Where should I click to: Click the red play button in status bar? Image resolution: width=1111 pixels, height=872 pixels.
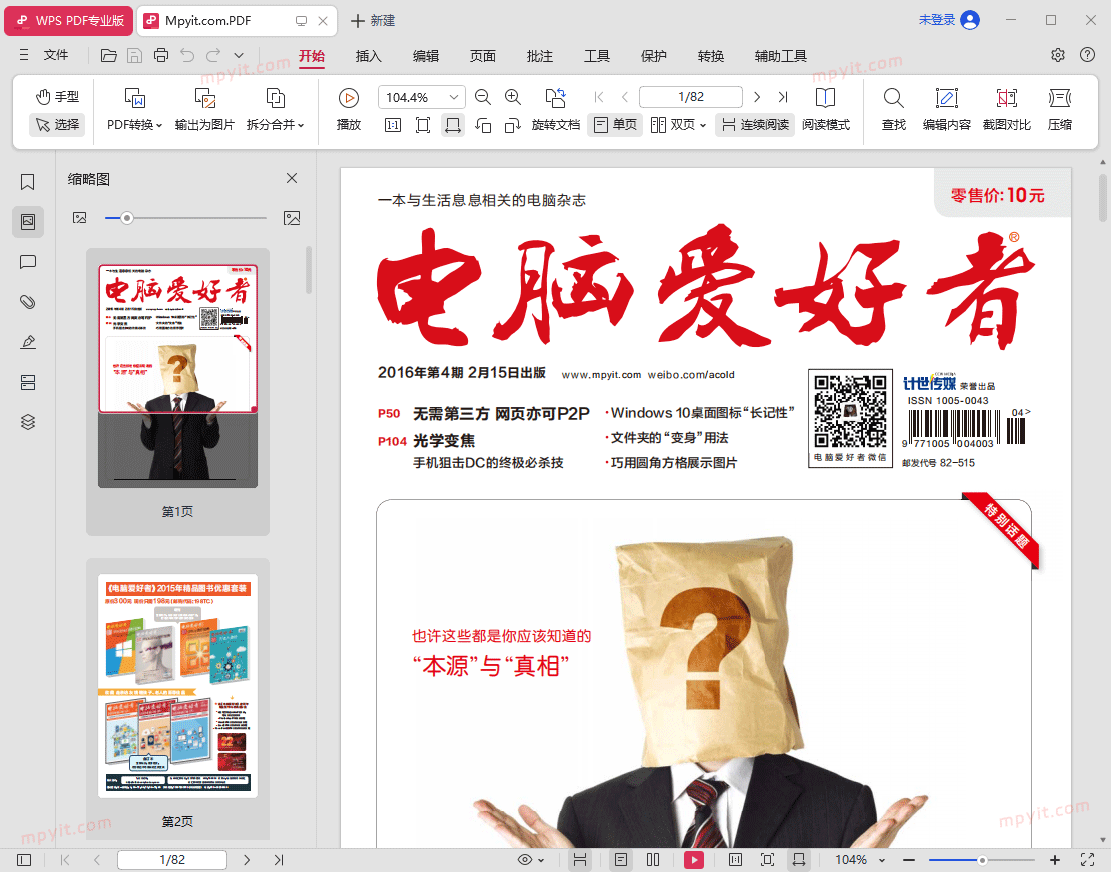(x=694, y=859)
